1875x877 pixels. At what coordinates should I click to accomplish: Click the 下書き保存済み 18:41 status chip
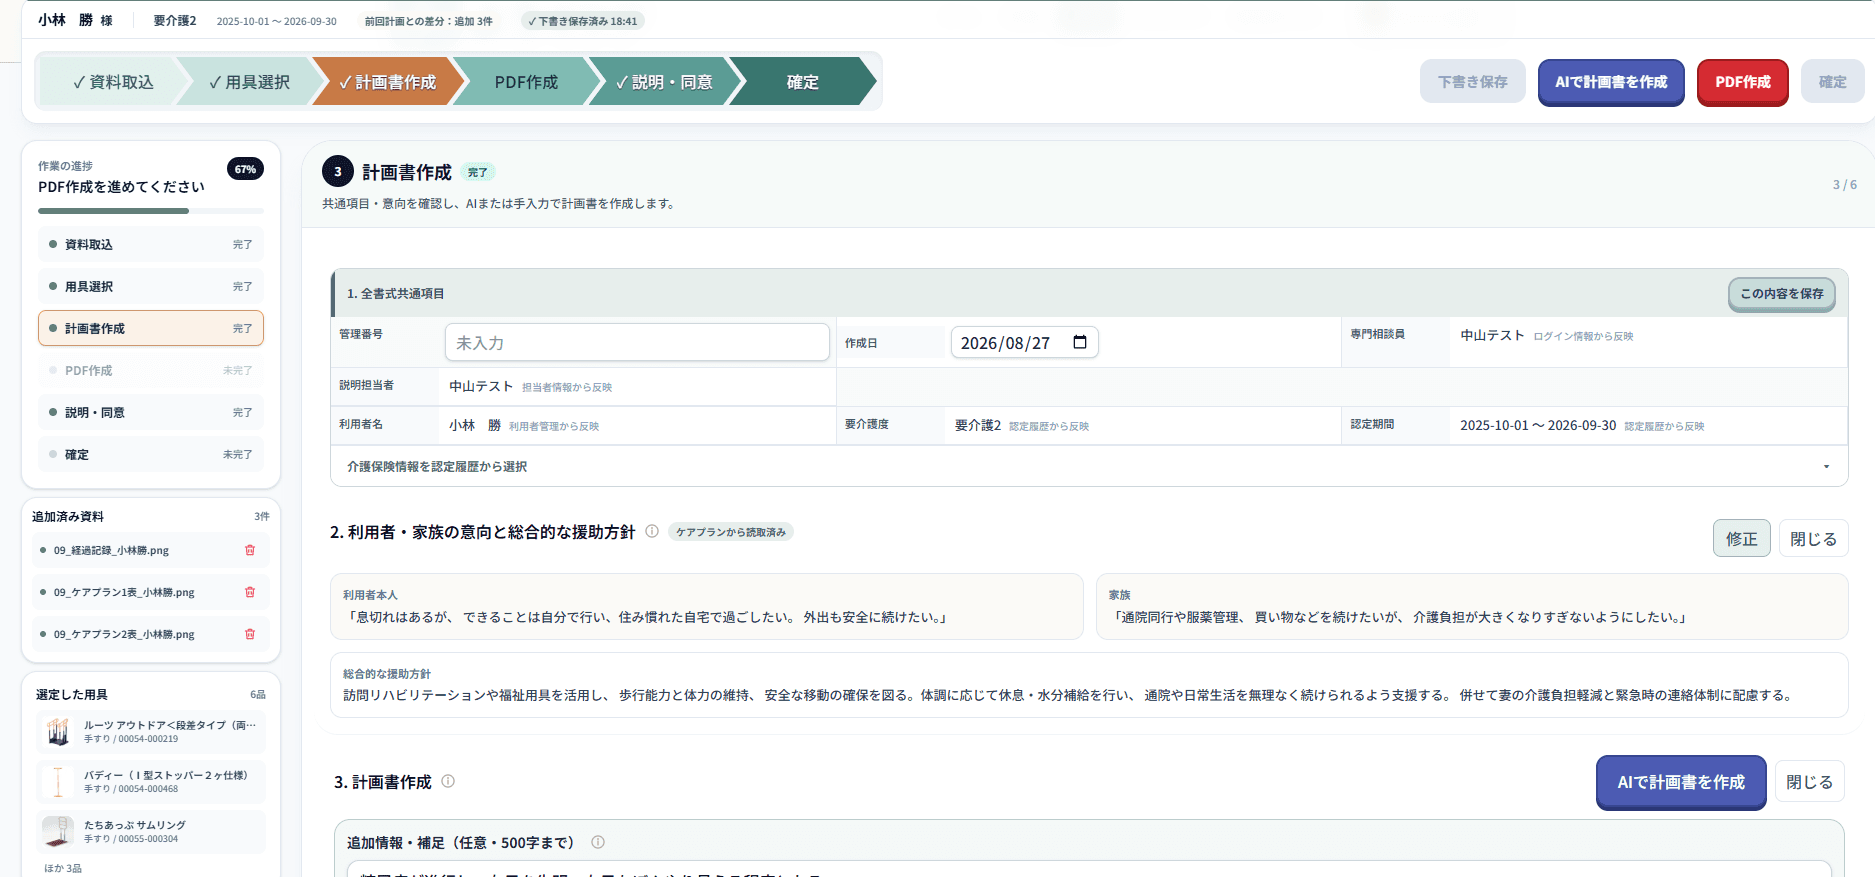click(583, 21)
